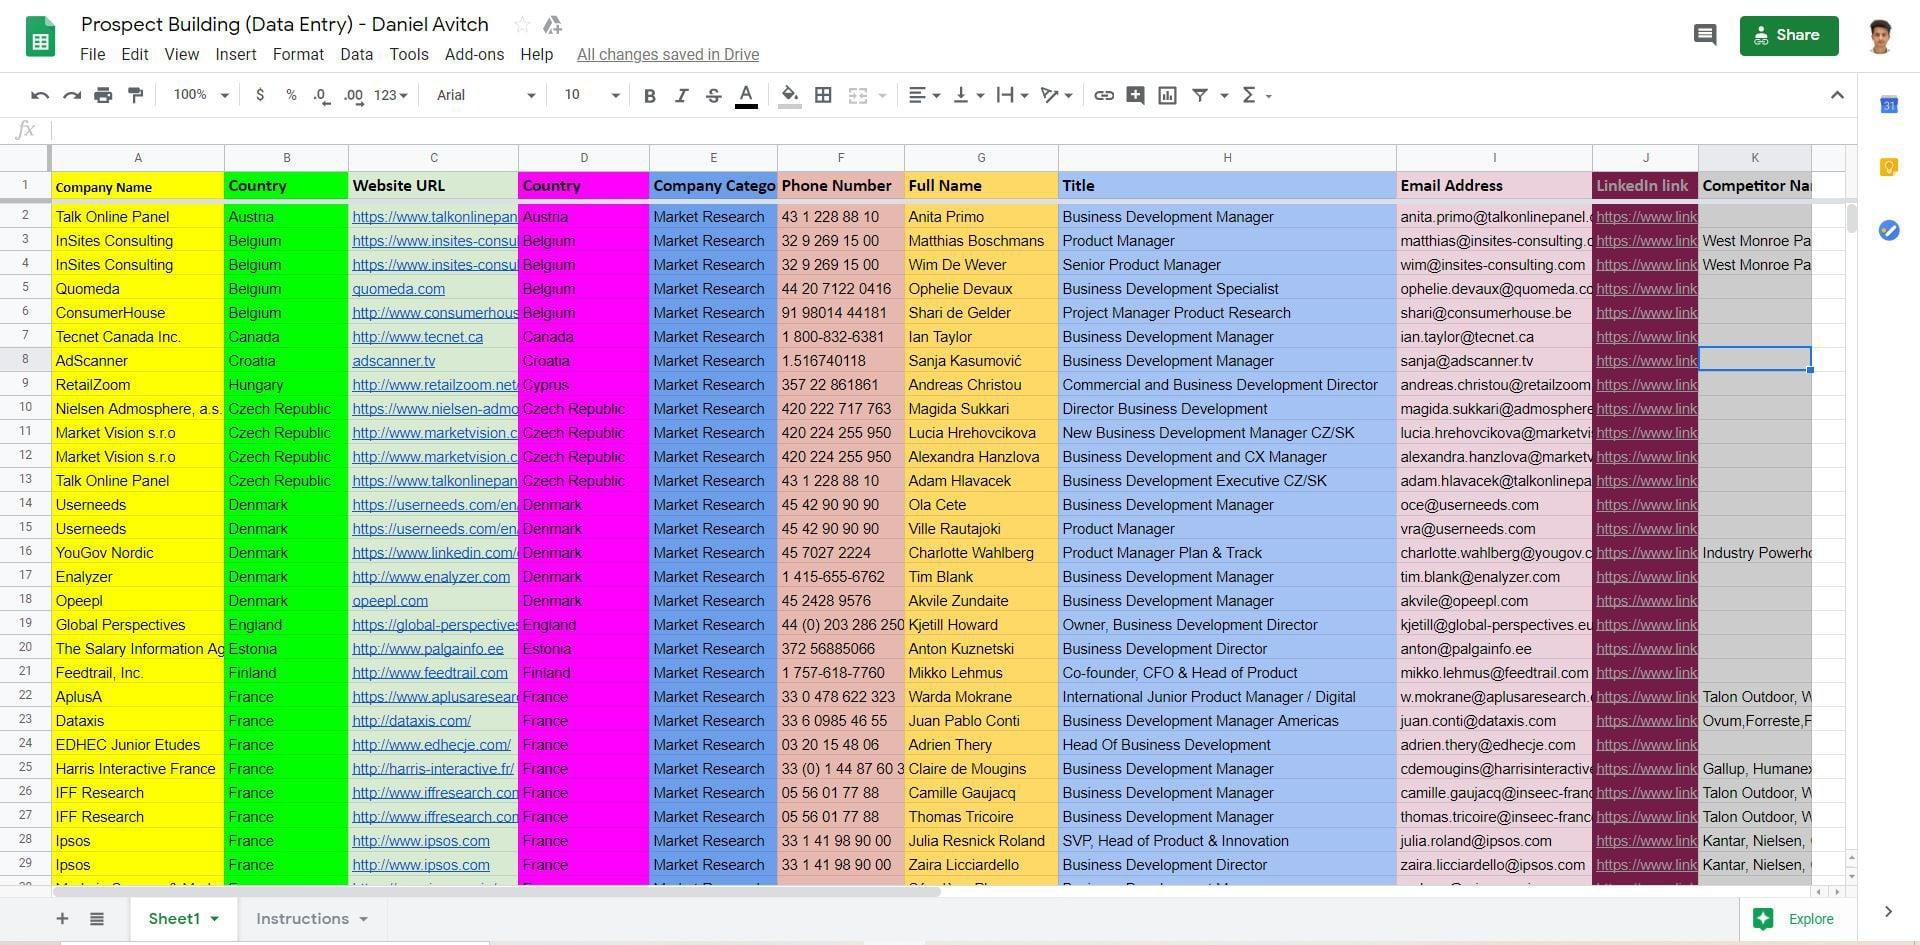
Task: Select the Paint format tool
Action: point(136,95)
